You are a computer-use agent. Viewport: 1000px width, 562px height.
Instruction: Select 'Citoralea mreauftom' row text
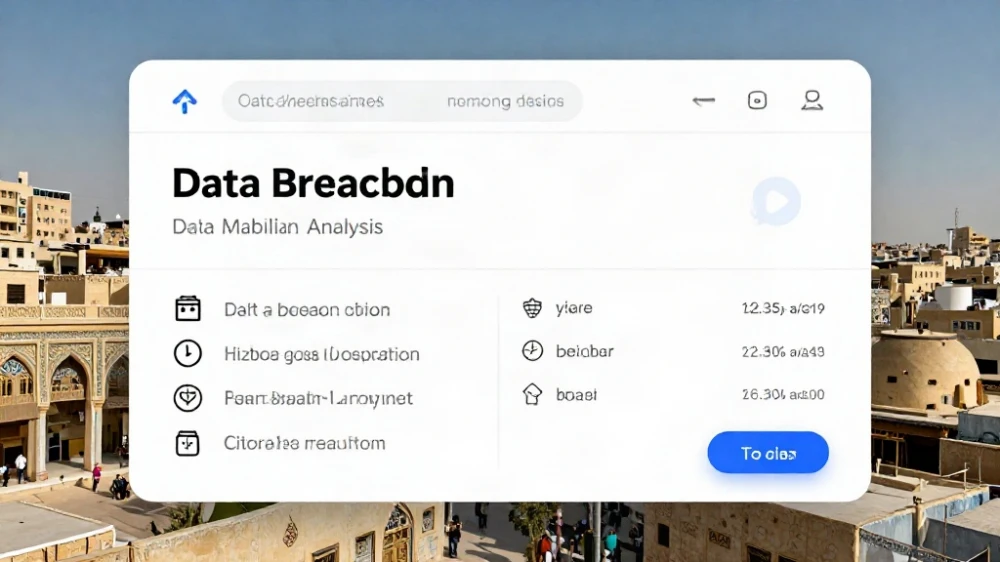click(304, 443)
